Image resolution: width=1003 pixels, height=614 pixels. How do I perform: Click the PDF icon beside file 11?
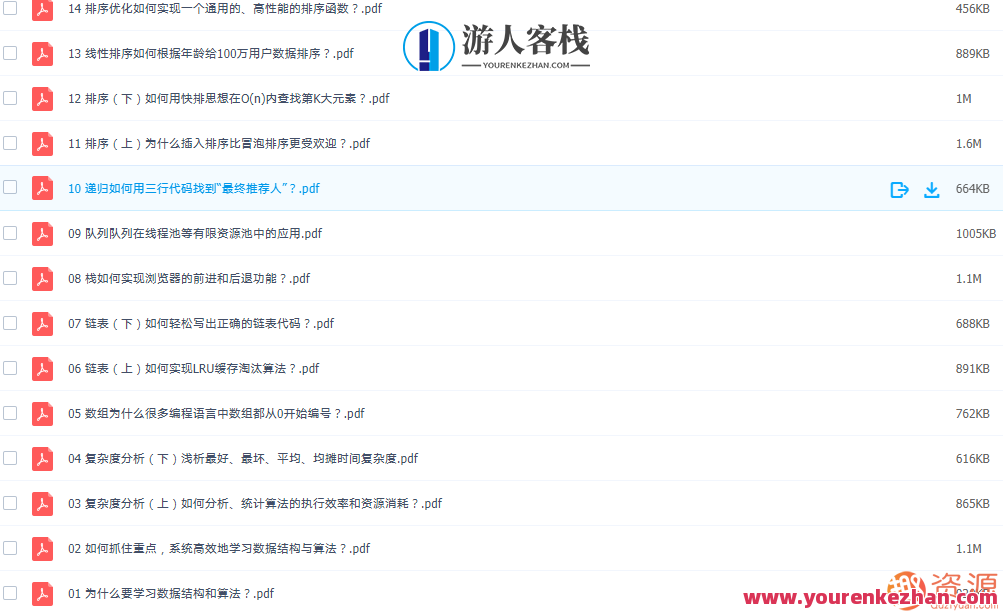(41, 143)
